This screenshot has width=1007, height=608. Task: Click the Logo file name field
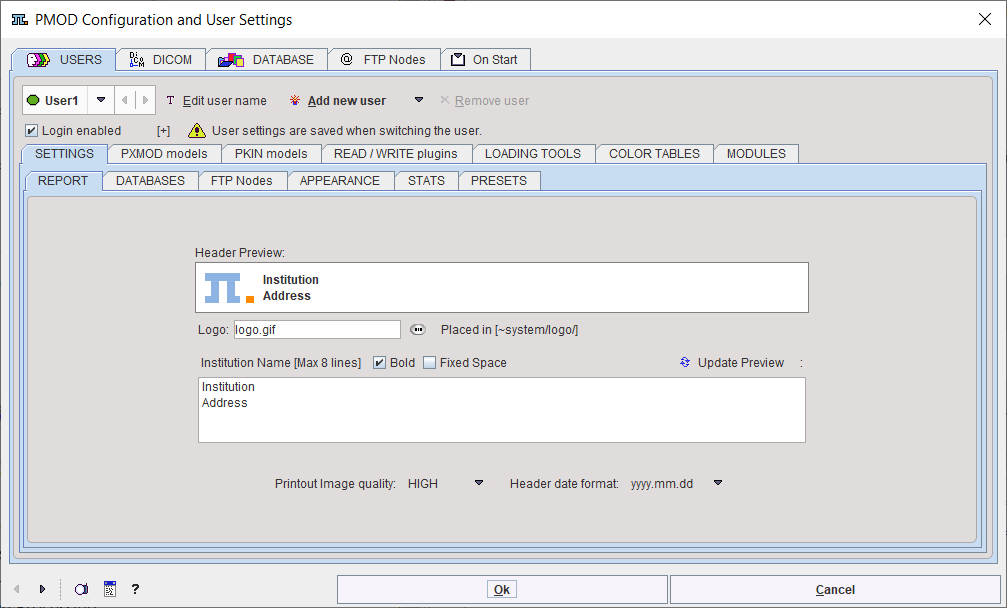point(317,330)
